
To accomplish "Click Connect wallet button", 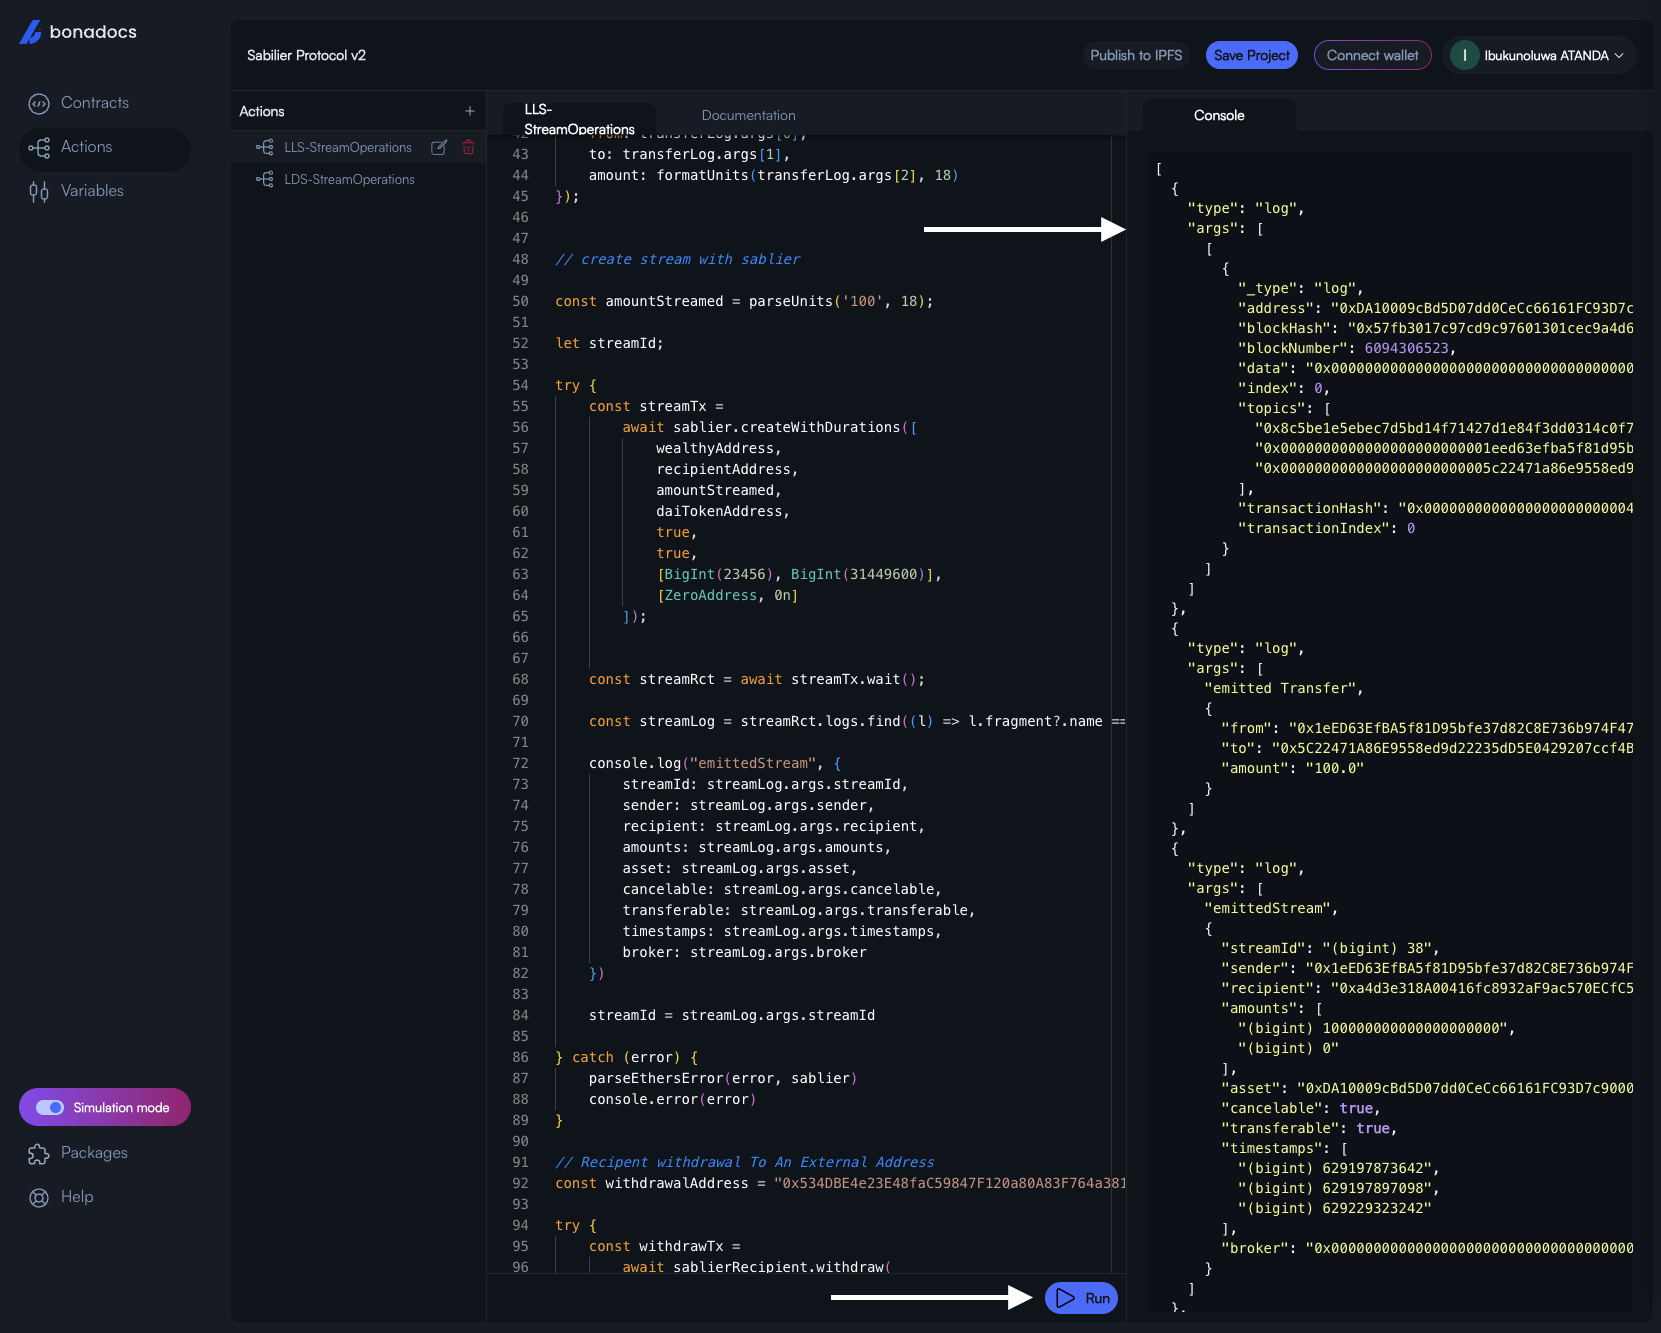I will point(1372,56).
